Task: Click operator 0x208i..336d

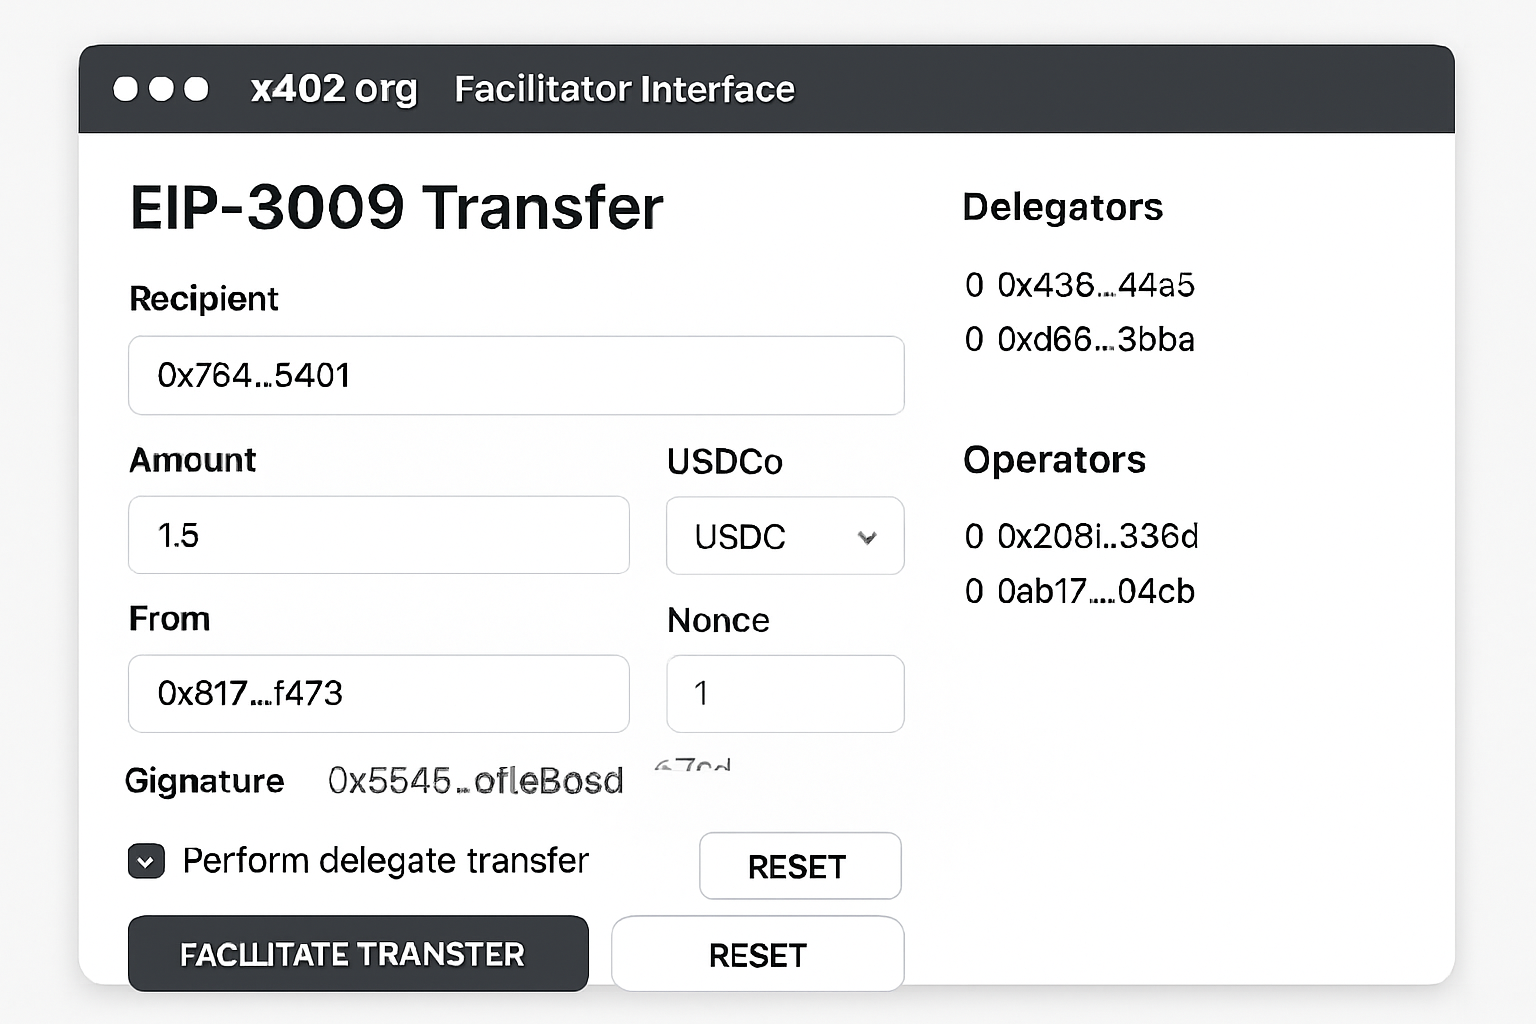Action: 1097,537
